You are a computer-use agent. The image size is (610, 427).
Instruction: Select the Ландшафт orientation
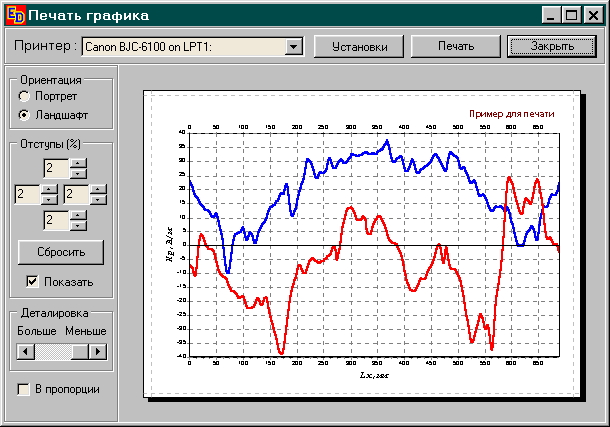point(24,114)
